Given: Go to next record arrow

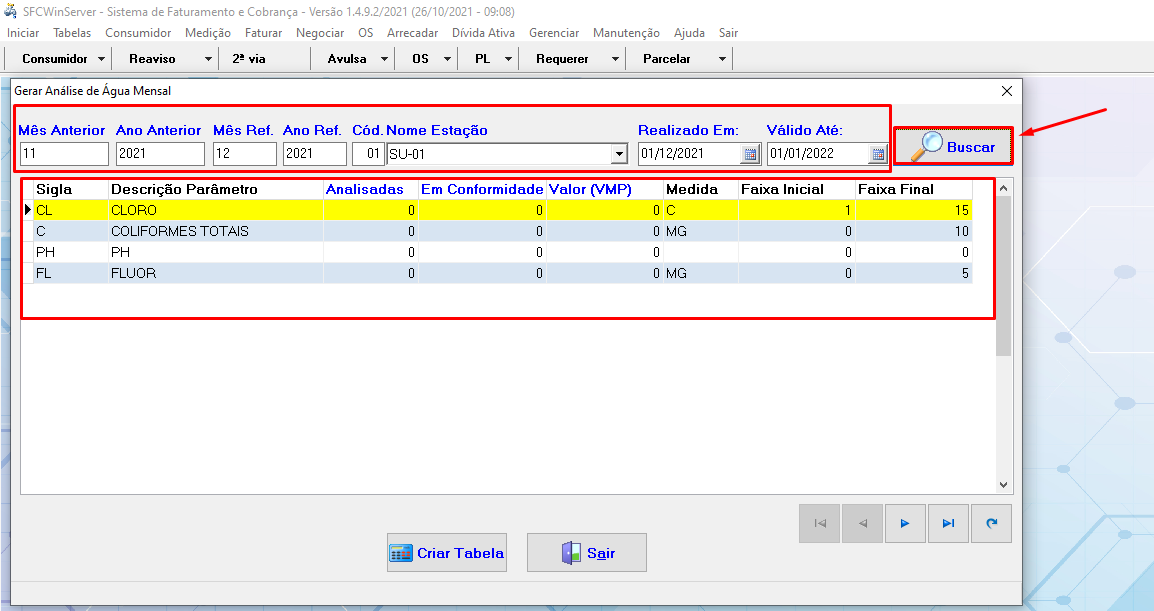Looking at the screenshot, I should coord(905,523).
